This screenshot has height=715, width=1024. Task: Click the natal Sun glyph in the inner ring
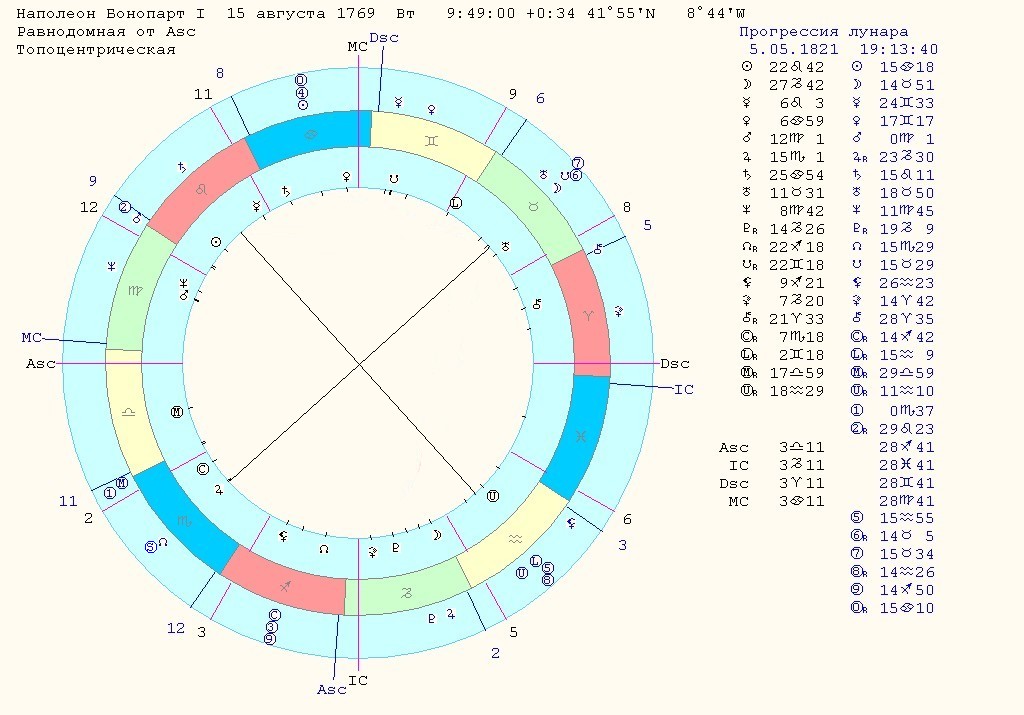click(216, 242)
